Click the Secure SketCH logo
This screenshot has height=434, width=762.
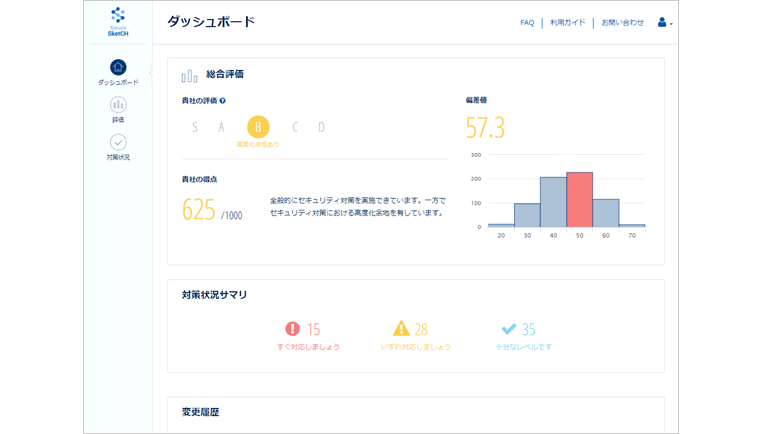click(118, 21)
